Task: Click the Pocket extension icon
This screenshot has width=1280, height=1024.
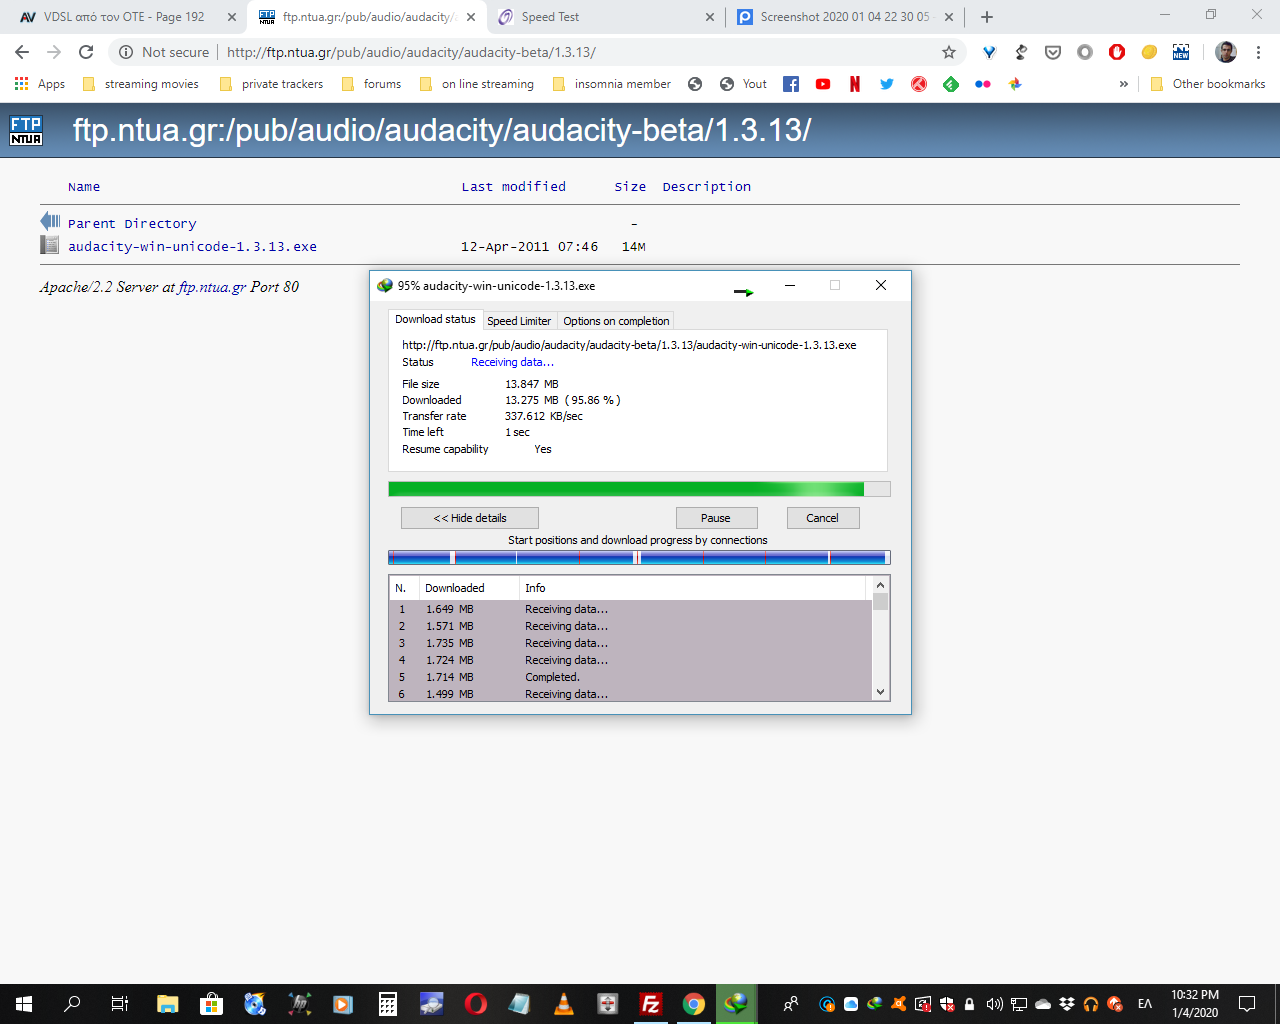Action: tap(1053, 52)
